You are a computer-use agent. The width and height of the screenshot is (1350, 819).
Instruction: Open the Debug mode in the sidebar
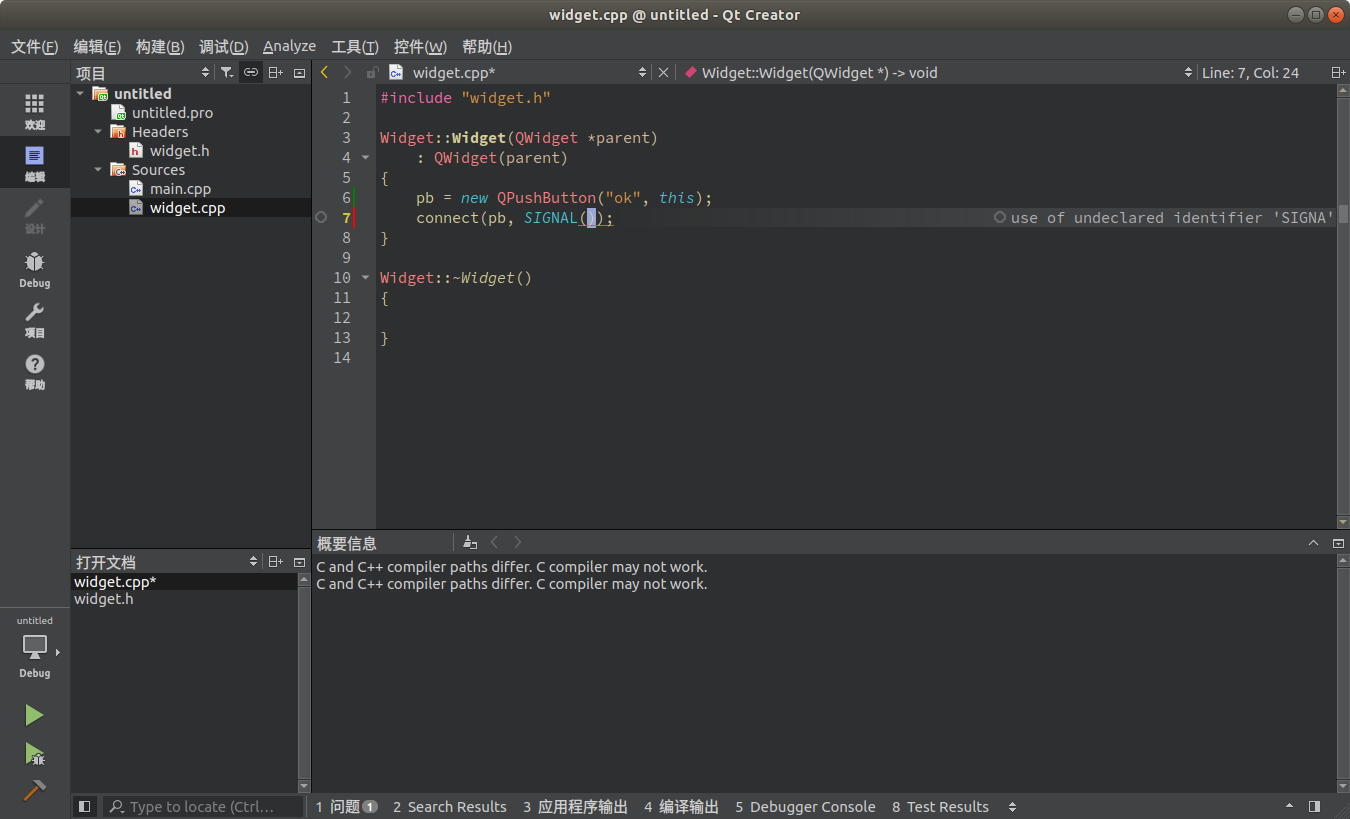point(35,269)
